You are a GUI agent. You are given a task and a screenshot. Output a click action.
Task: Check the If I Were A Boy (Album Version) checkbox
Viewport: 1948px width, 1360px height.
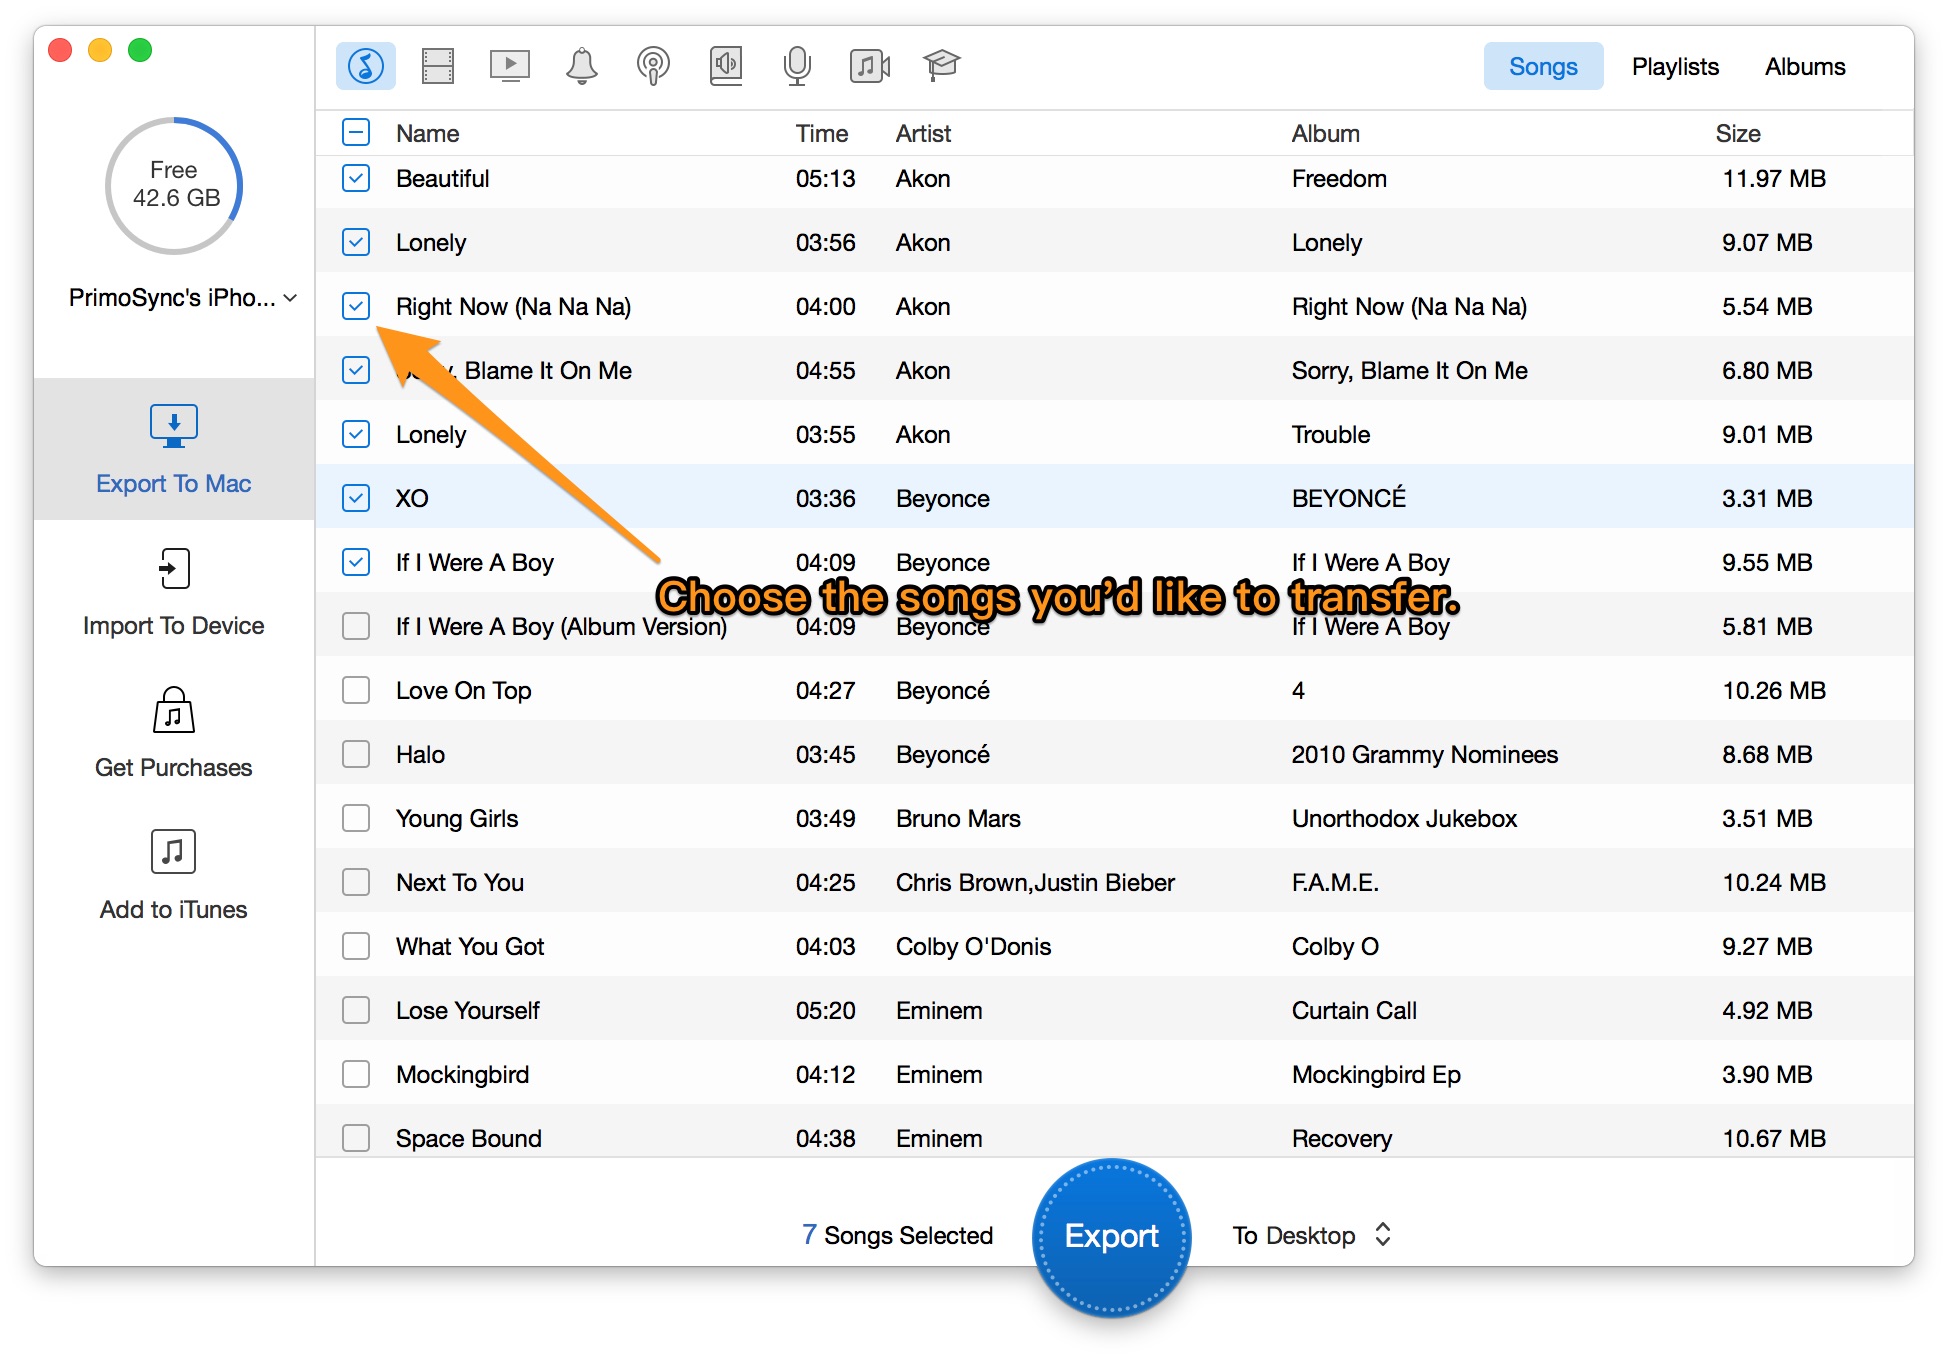point(356,626)
